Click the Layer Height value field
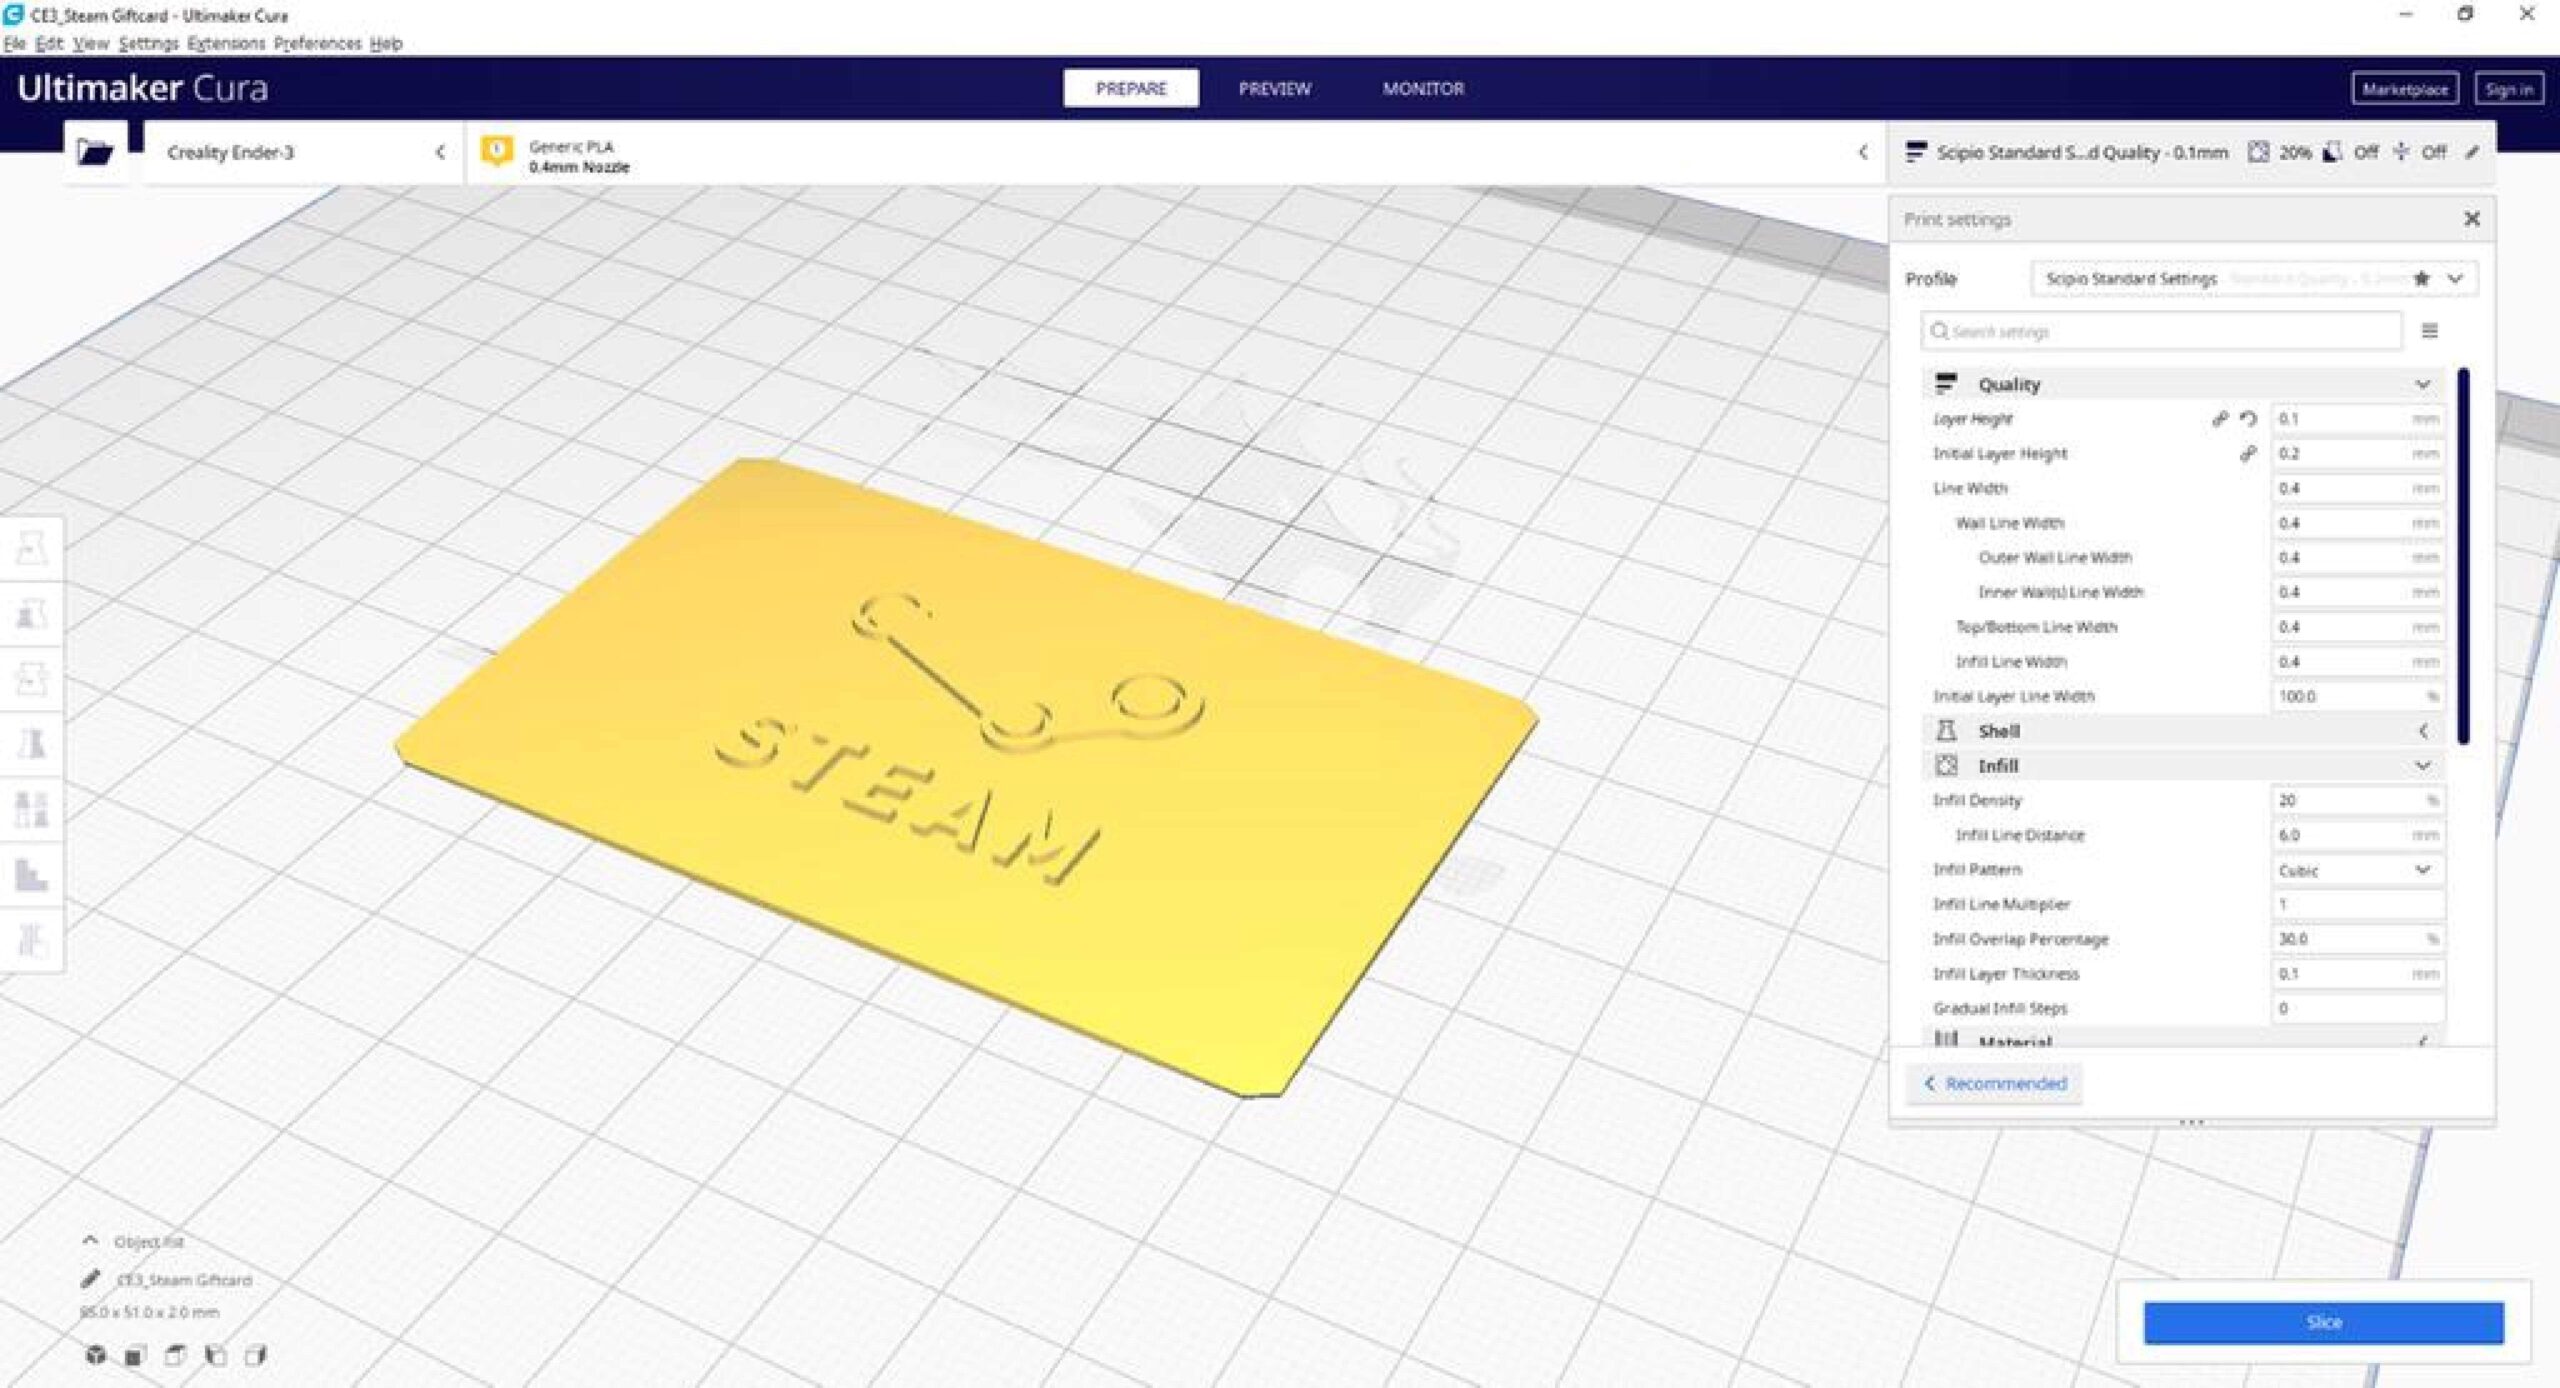 pyautogui.click(x=2358, y=419)
